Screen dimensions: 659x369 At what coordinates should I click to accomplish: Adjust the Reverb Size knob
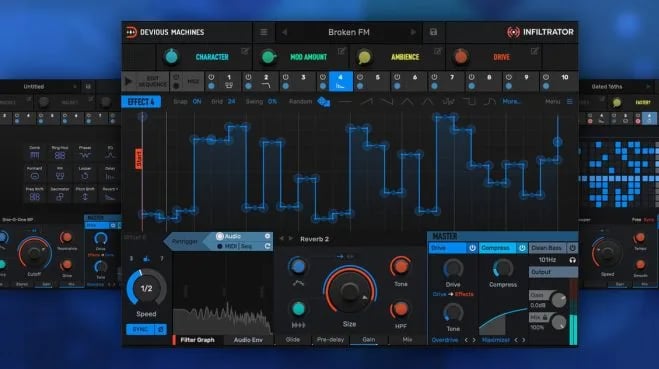[350, 291]
